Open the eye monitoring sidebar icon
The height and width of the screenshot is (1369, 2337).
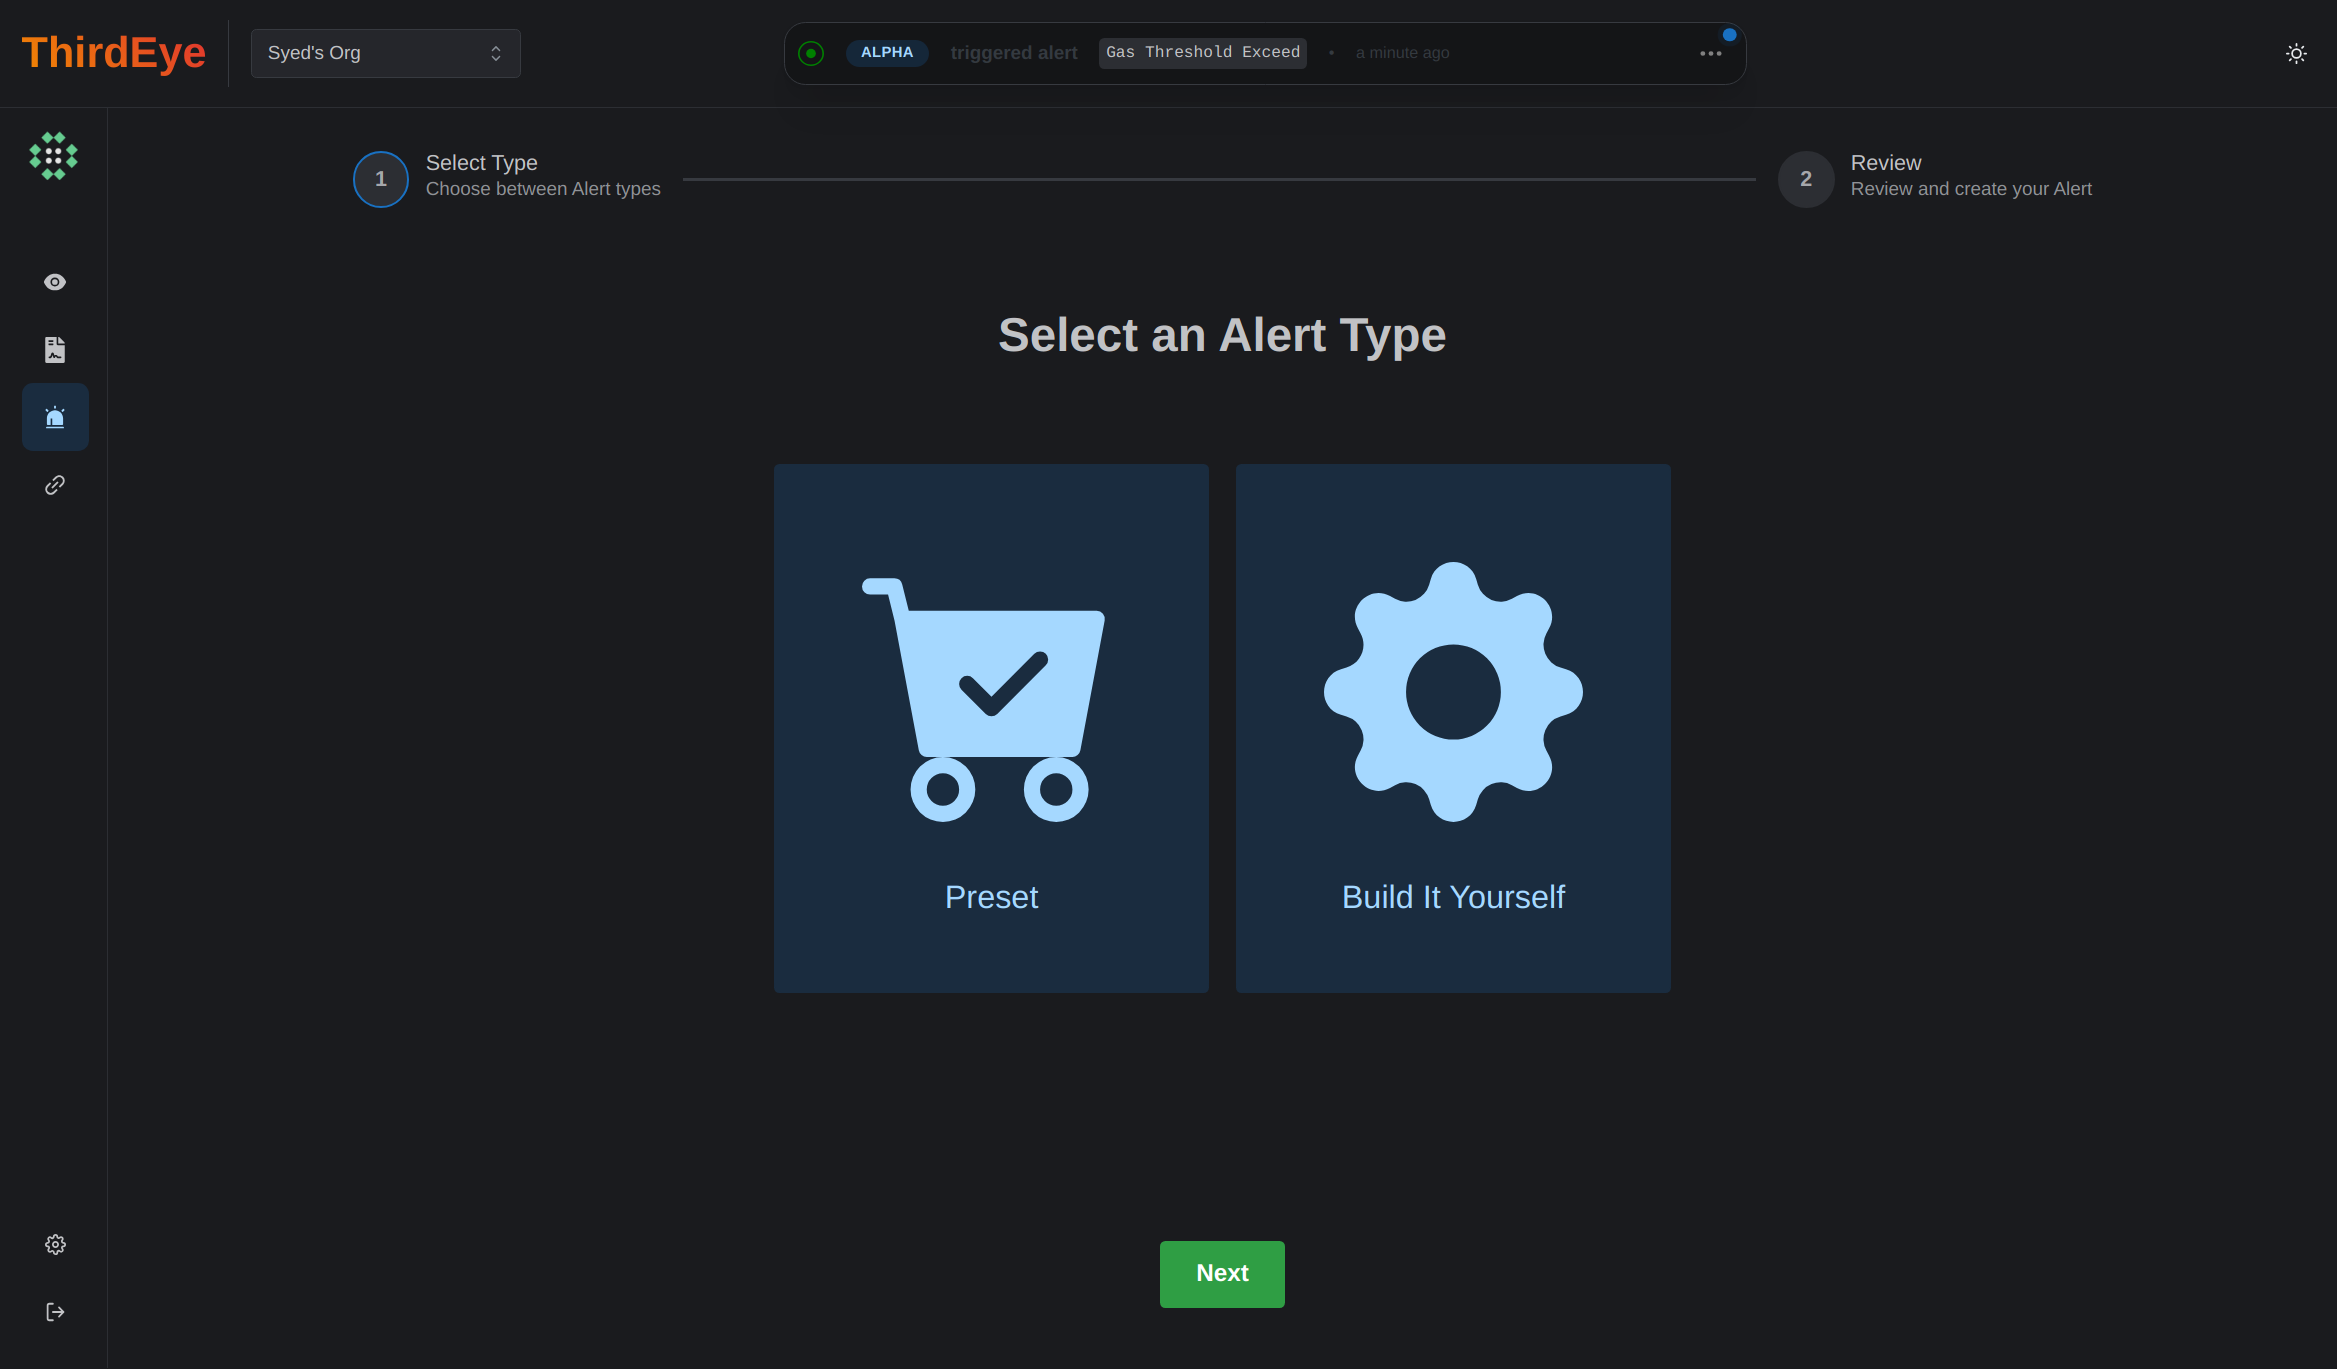click(55, 282)
